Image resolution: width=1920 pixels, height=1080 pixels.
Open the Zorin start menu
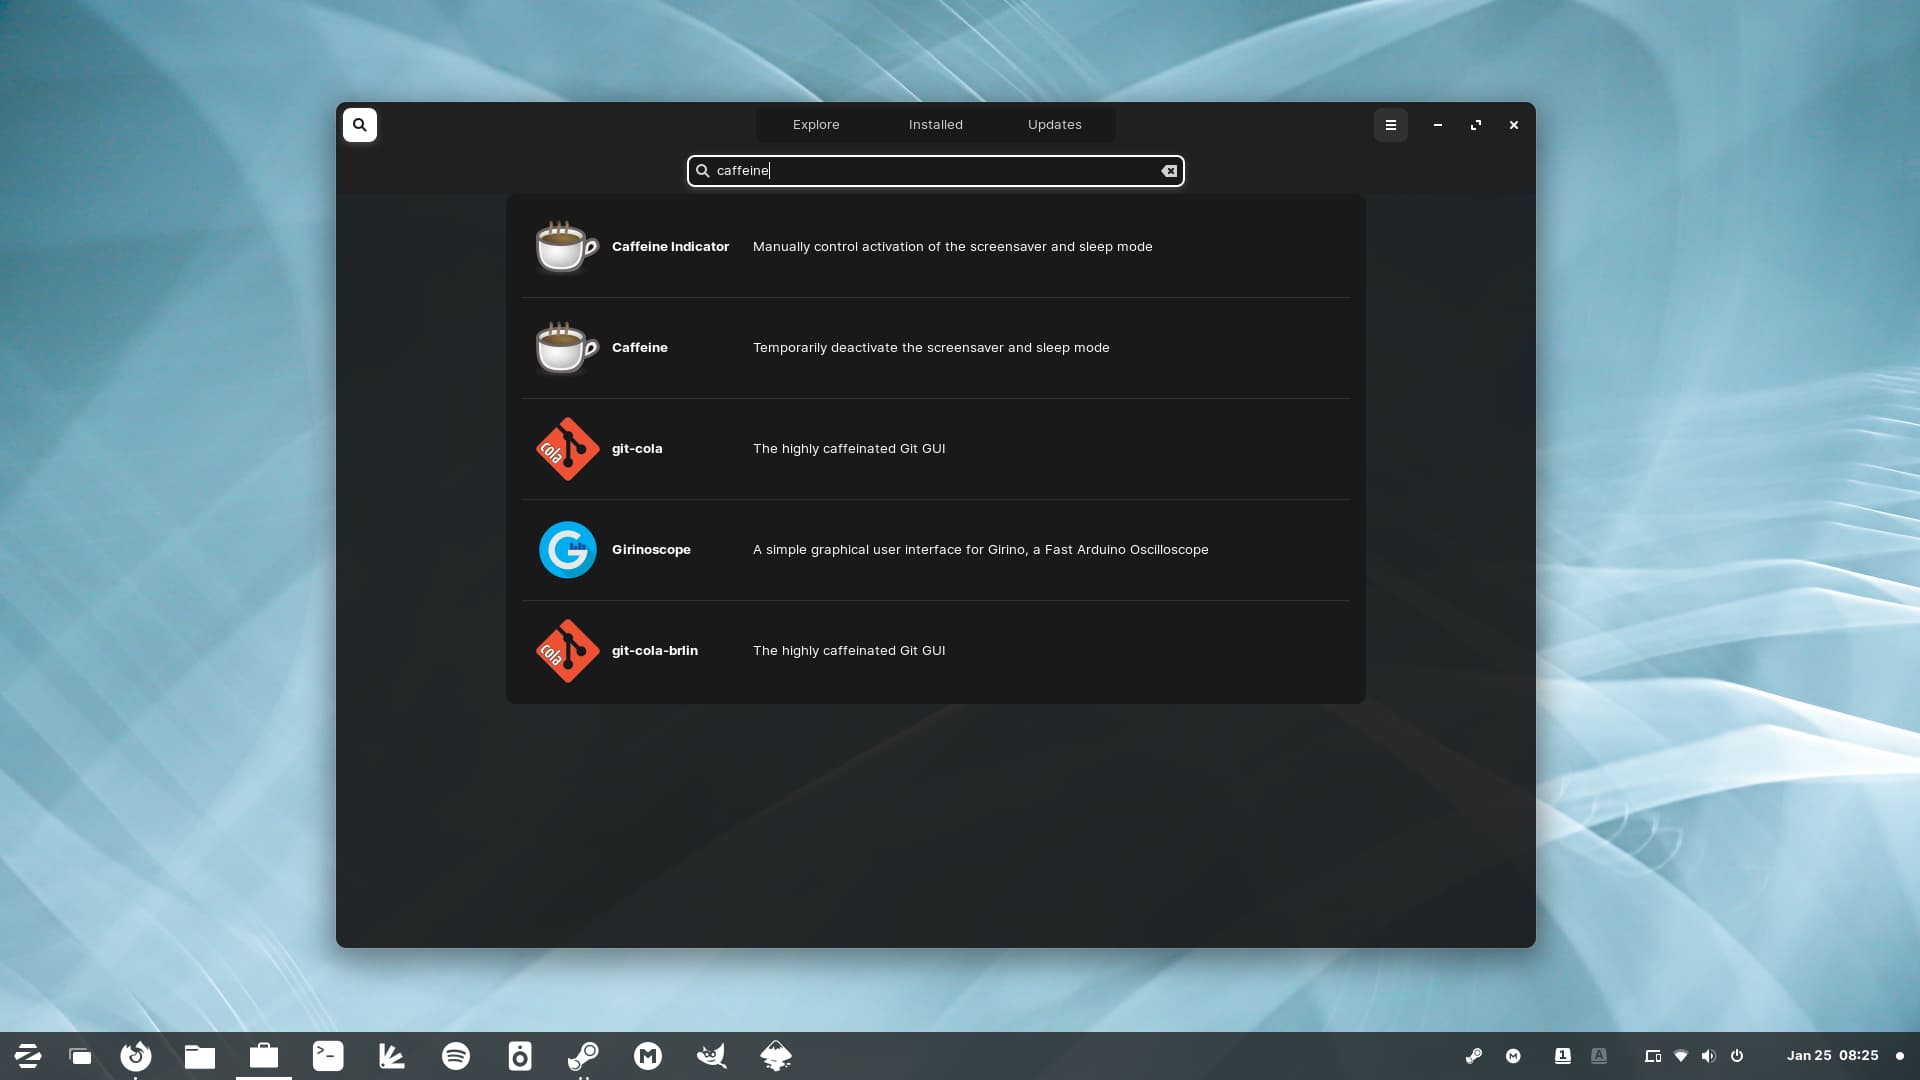click(28, 1056)
